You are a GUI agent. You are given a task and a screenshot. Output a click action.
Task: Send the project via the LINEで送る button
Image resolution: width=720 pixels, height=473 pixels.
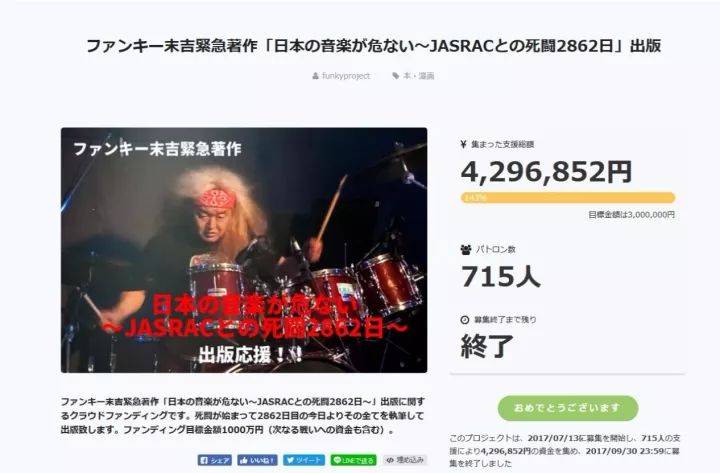[x=353, y=460]
